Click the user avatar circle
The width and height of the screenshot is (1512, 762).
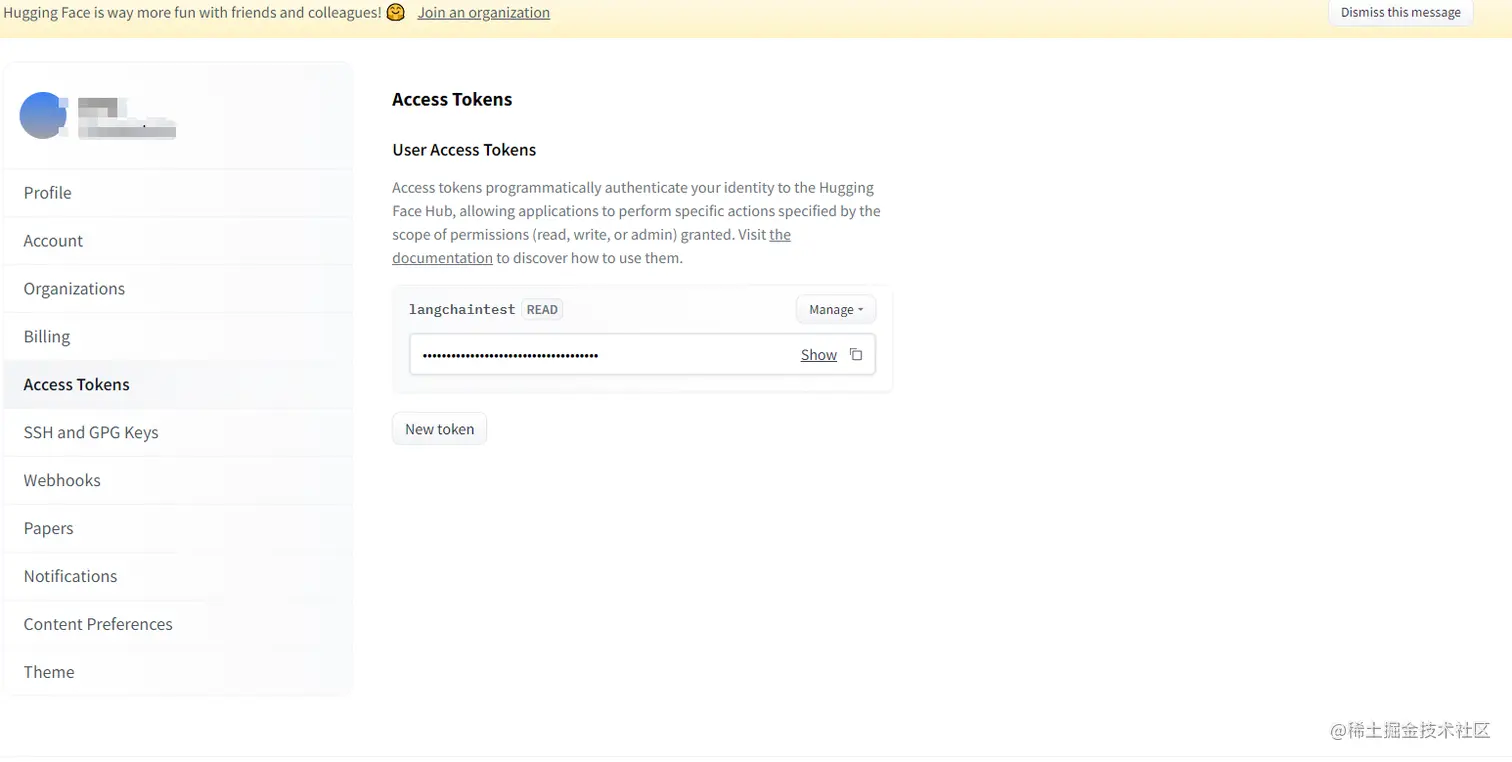pyautogui.click(x=43, y=115)
